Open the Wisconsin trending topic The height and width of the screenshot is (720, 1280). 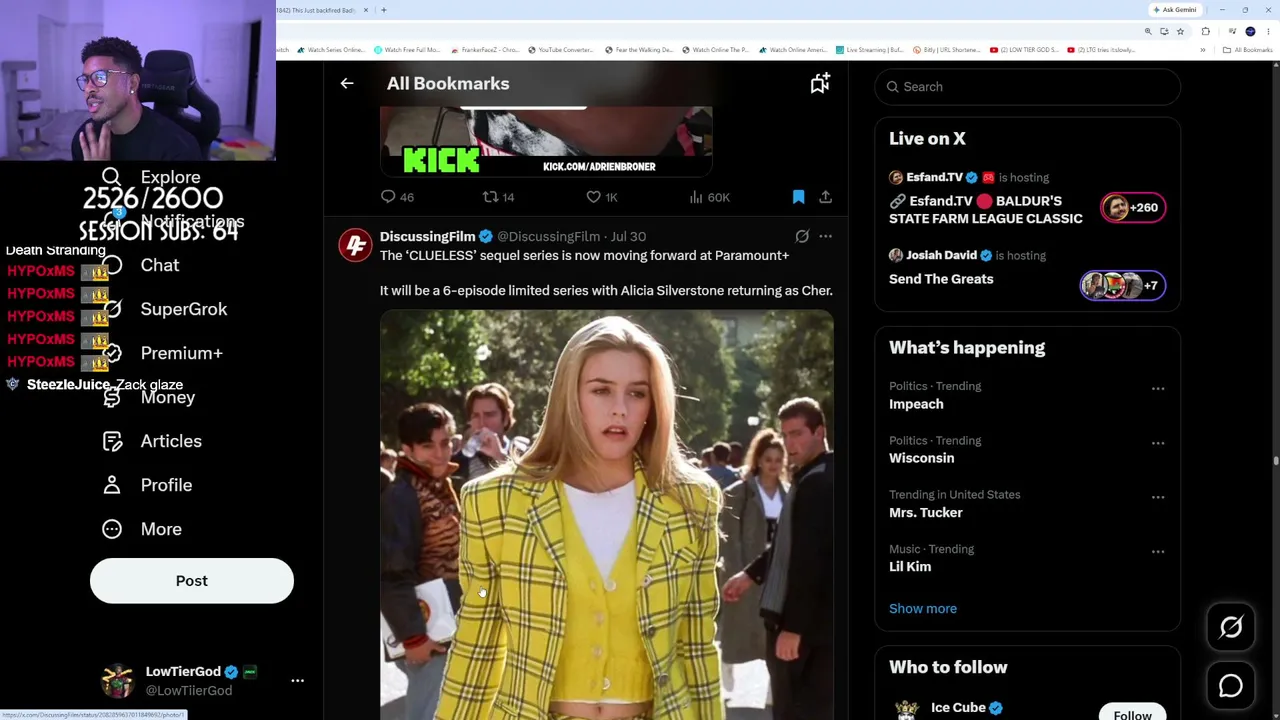click(922, 458)
